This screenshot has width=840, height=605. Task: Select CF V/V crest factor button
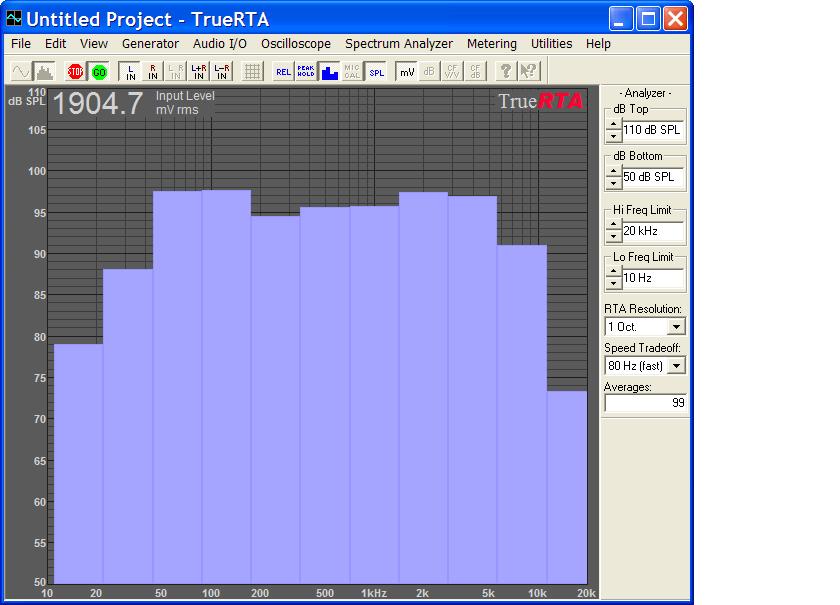click(452, 71)
